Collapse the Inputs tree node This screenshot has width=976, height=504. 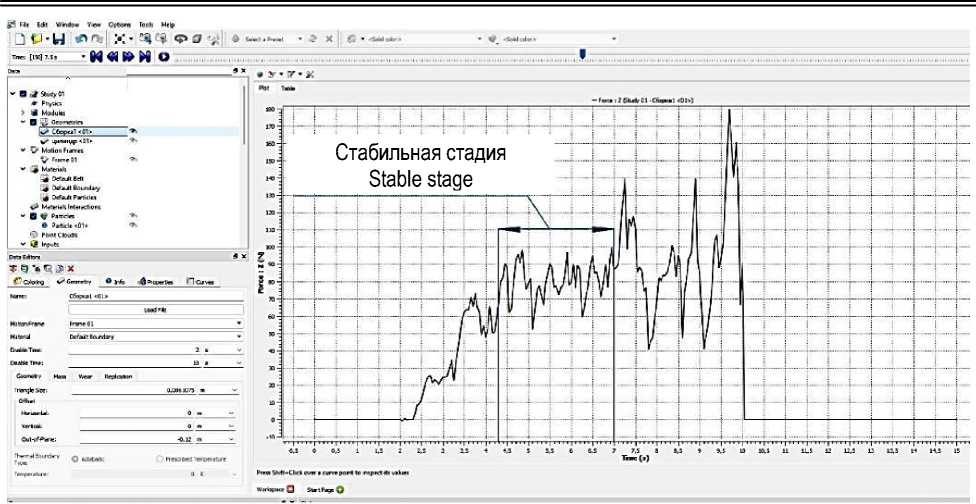click(x=24, y=245)
